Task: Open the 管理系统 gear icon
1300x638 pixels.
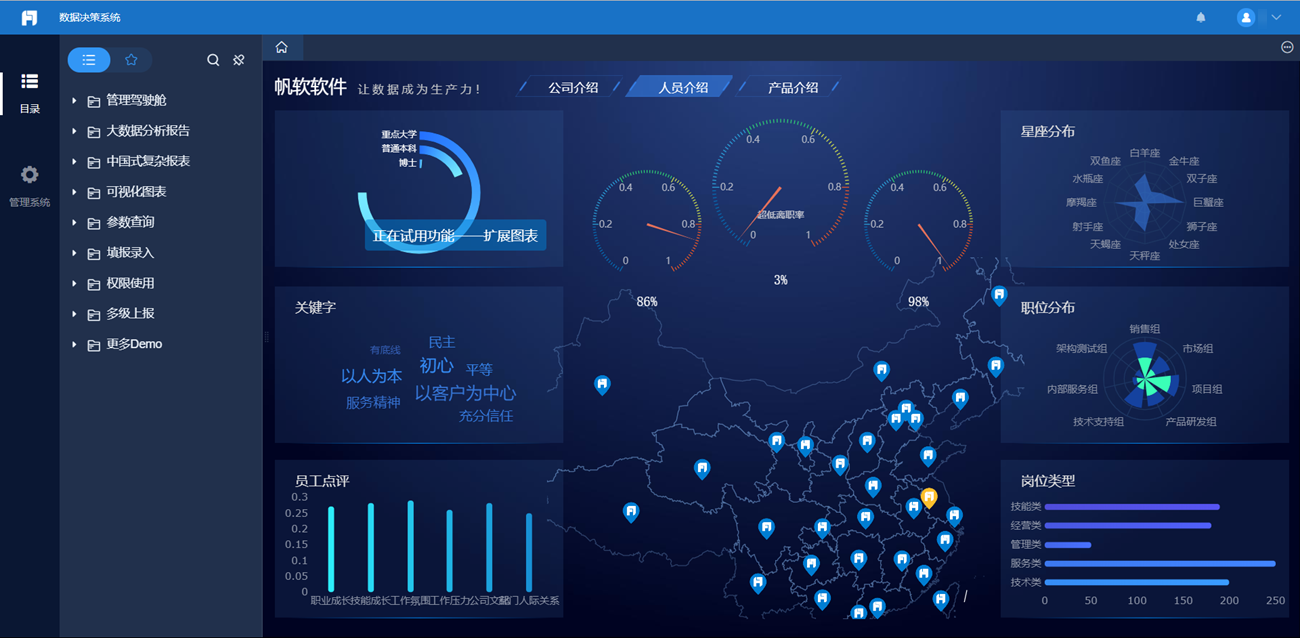Action: pos(29,175)
